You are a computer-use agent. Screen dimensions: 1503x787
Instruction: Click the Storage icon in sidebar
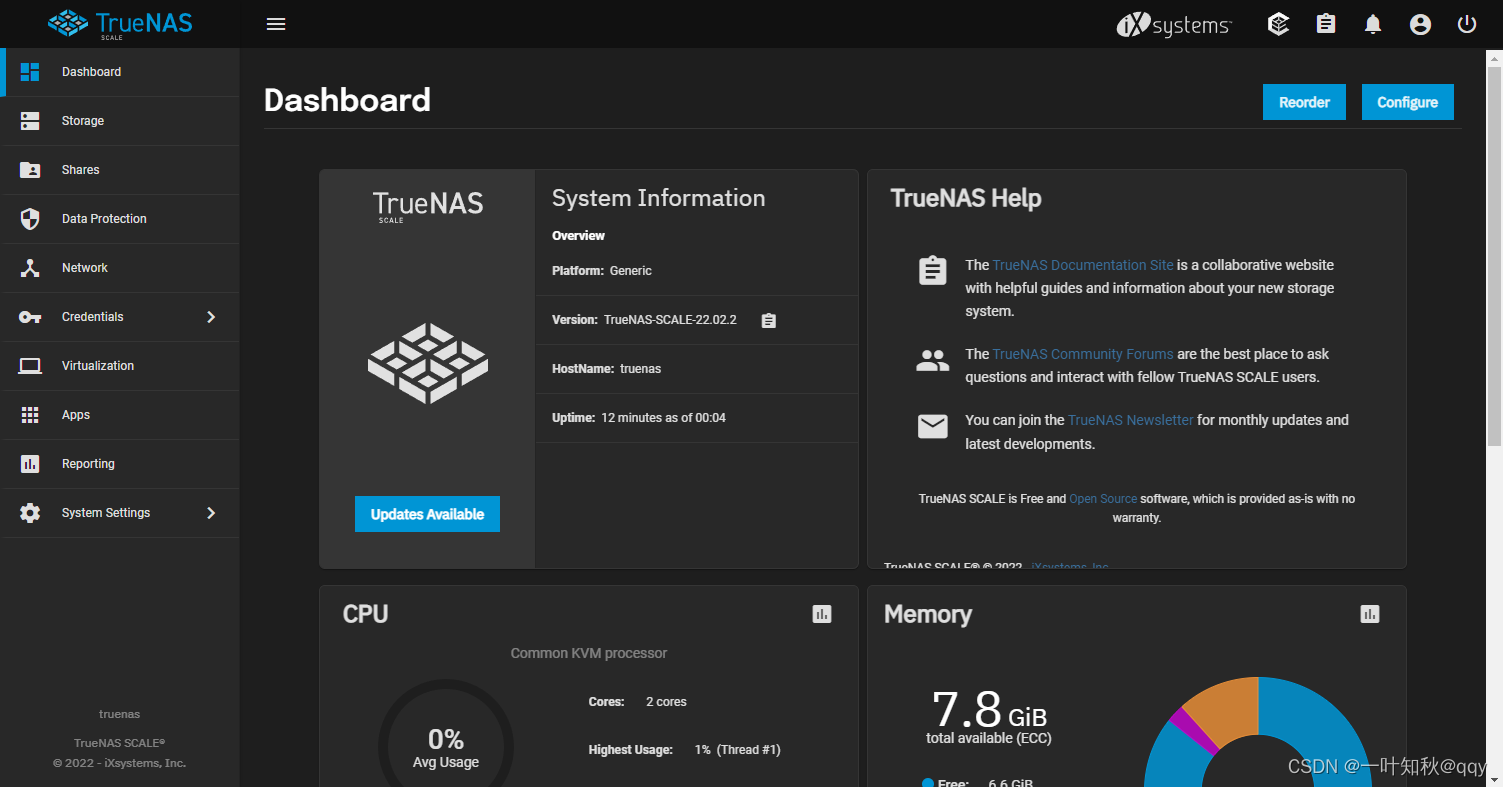point(30,121)
